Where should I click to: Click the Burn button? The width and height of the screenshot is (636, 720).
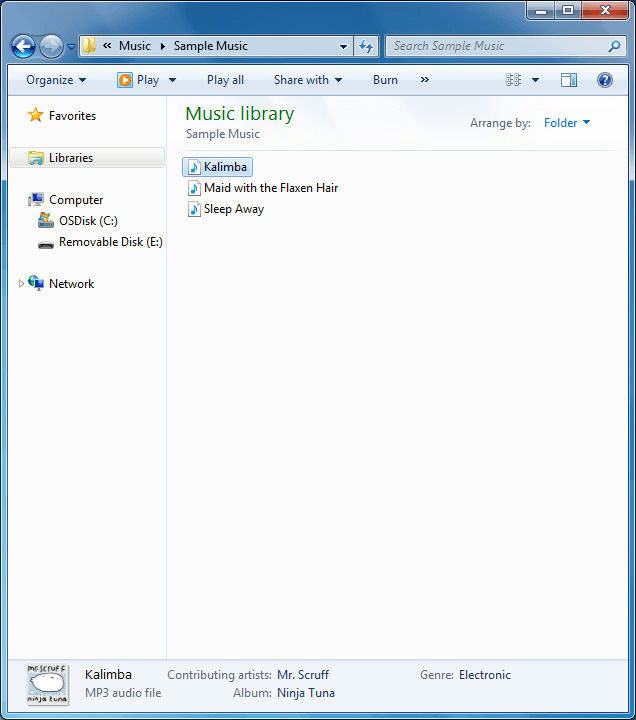point(385,80)
